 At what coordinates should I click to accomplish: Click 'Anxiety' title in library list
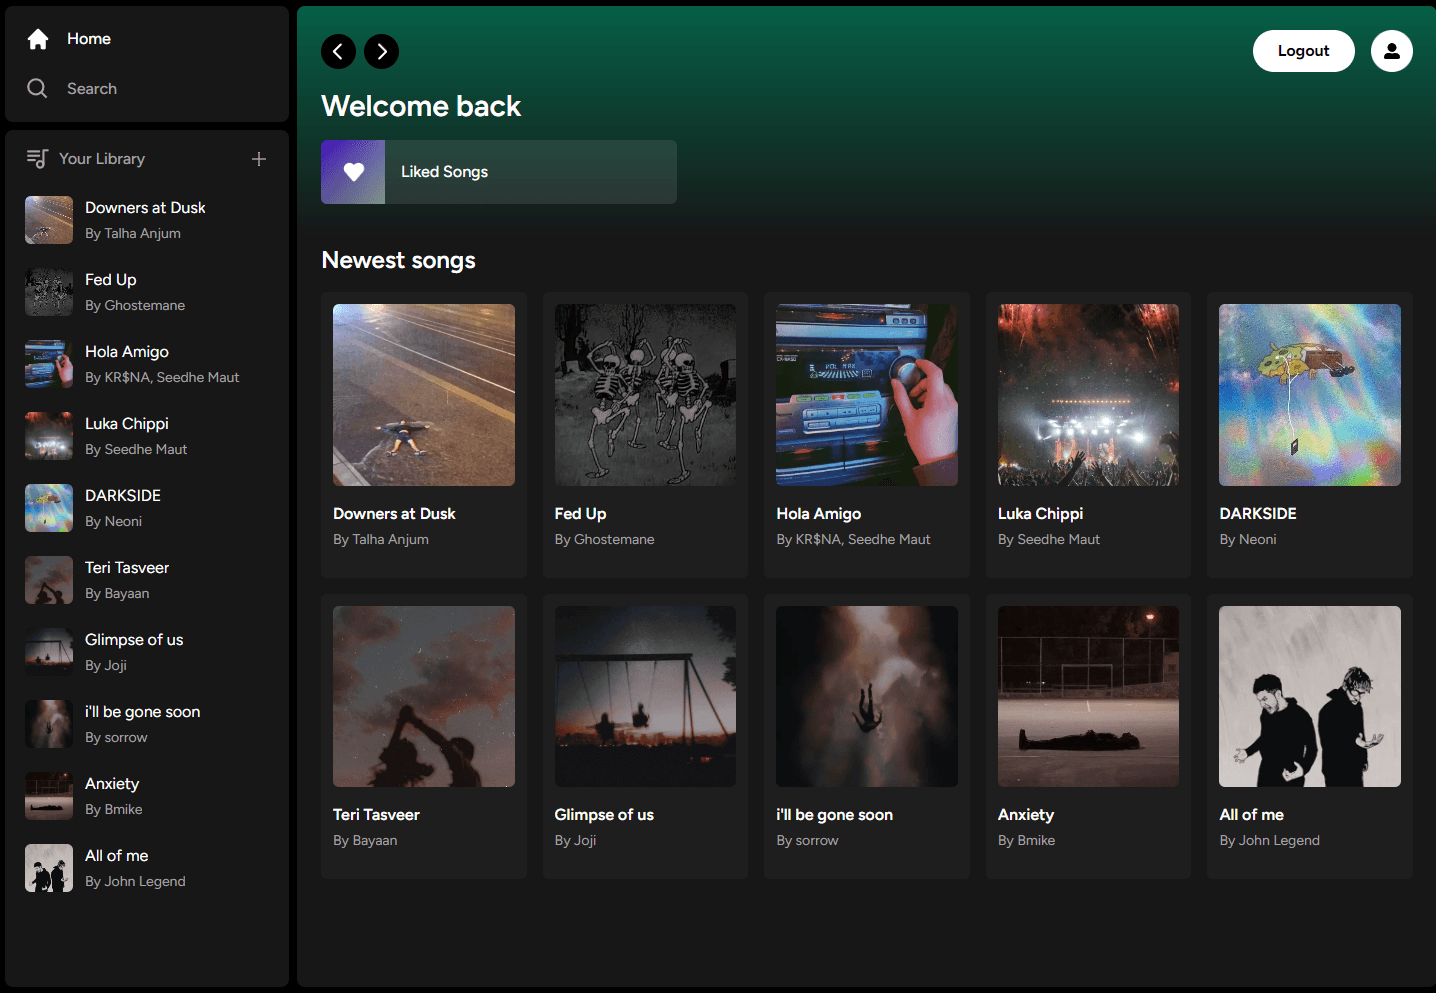(112, 784)
